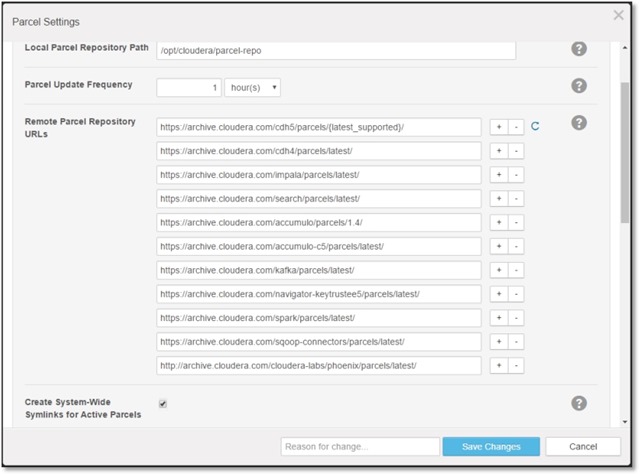Viewport: 640px width, 475px height.
Task: Edit the navigator-keytrustee5 URL field
Action: (x=319, y=294)
